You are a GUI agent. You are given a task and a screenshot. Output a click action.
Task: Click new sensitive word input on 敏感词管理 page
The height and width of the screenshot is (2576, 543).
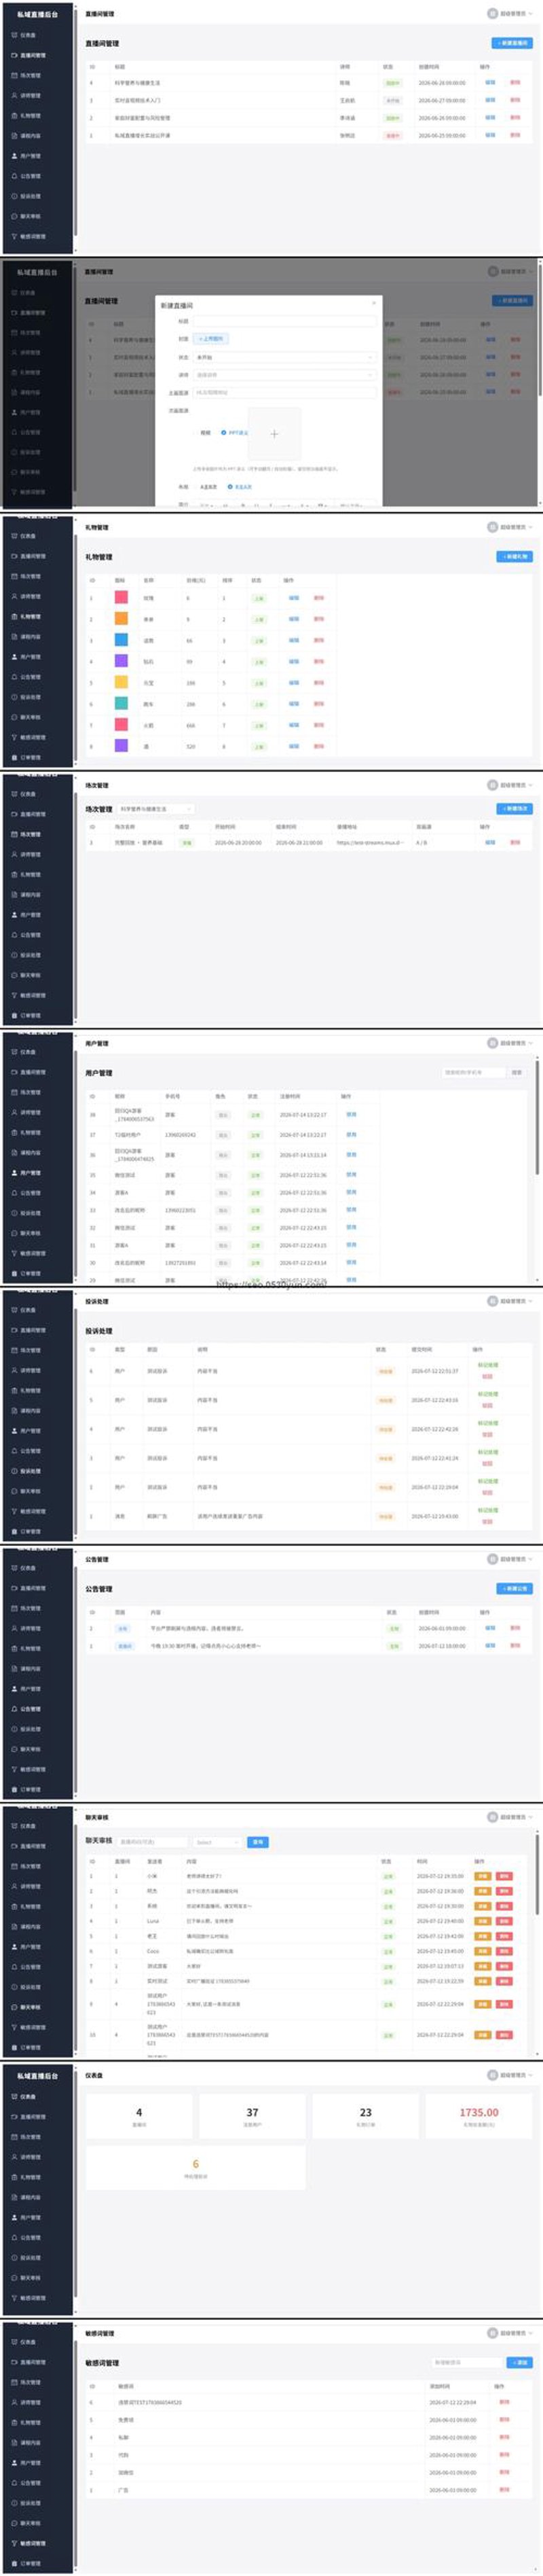point(467,2362)
